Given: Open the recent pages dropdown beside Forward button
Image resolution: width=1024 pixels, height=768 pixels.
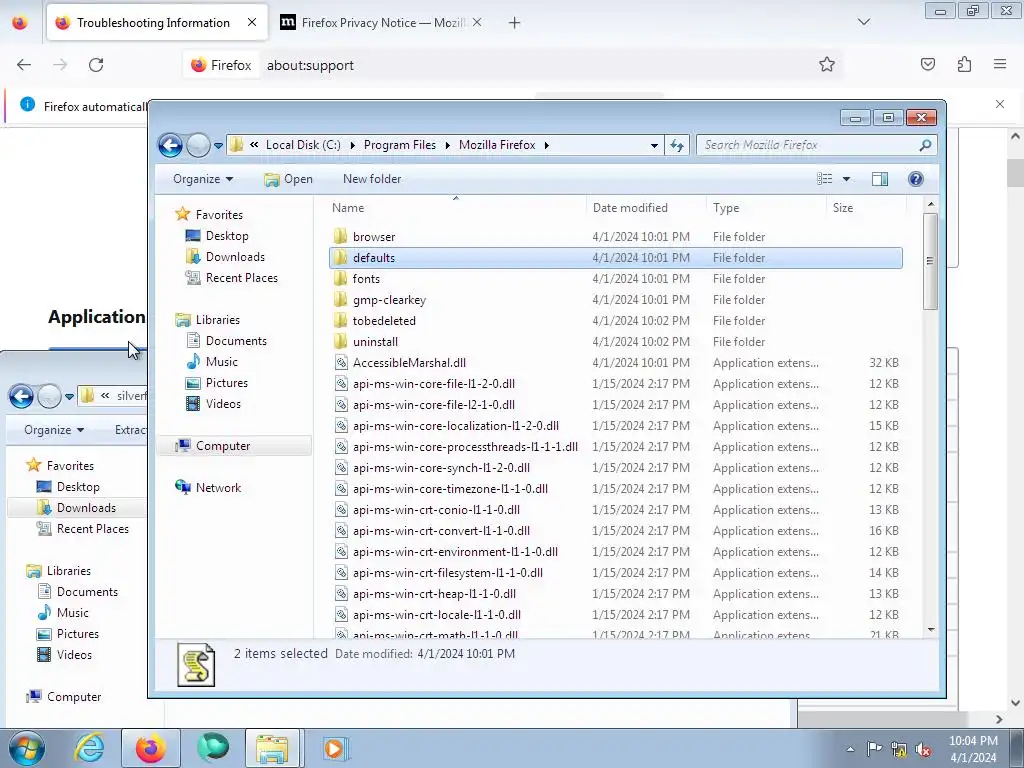Looking at the screenshot, I should point(218,145).
